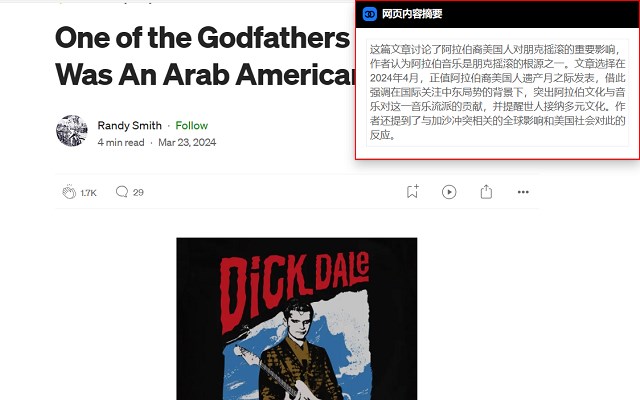
Task: Open the three-dot more options menu
Action: click(523, 192)
